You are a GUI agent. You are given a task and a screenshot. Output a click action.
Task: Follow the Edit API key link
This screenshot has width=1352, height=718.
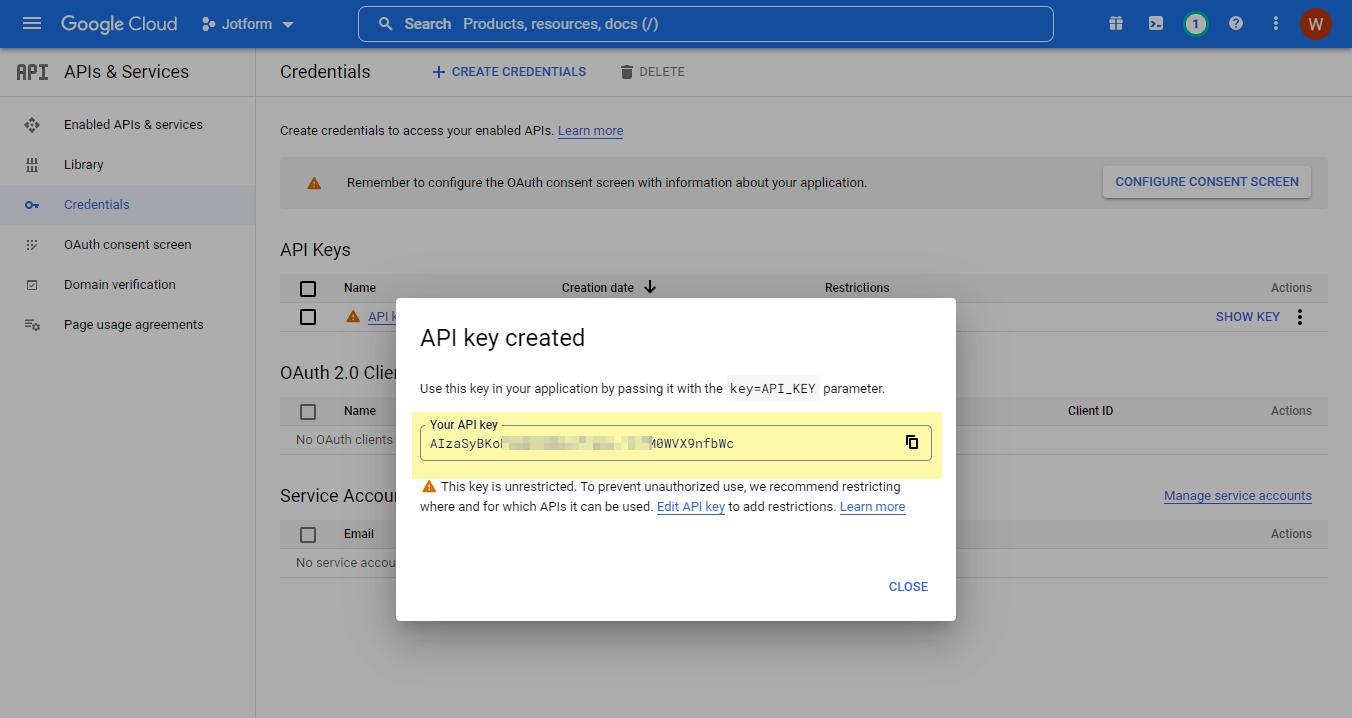tap(690, 507)
